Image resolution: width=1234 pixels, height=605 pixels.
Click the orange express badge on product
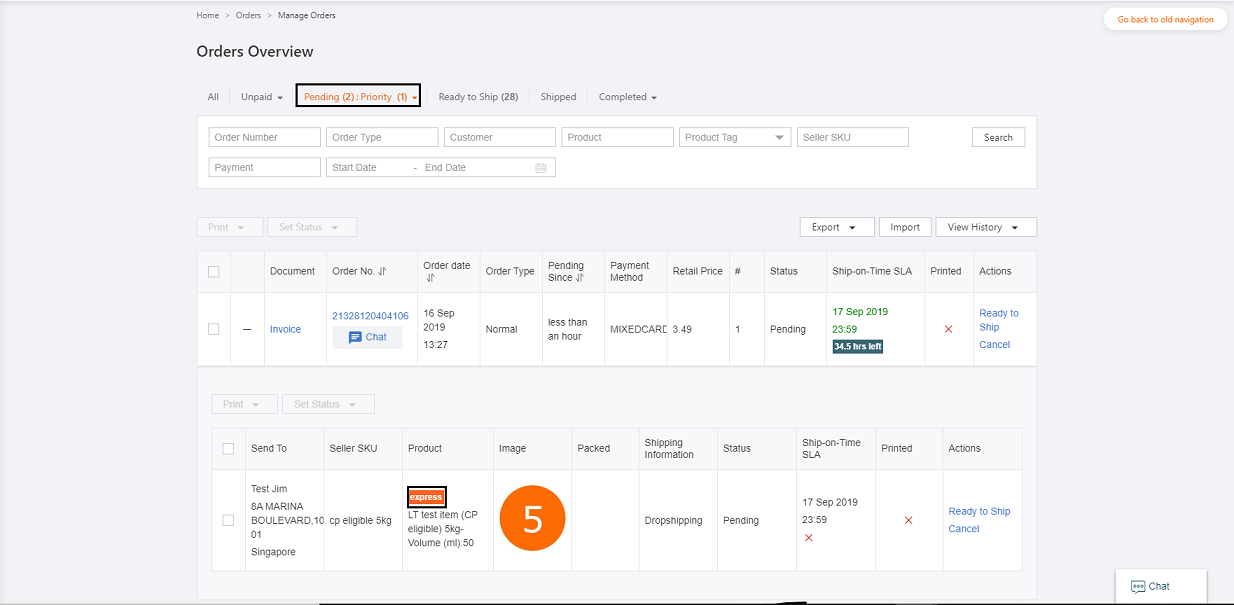coord(426,497)
